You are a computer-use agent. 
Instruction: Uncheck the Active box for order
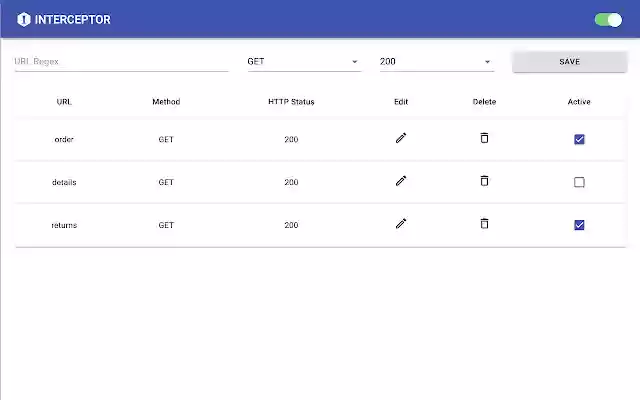pyautogui.click(x=579, y=139)
